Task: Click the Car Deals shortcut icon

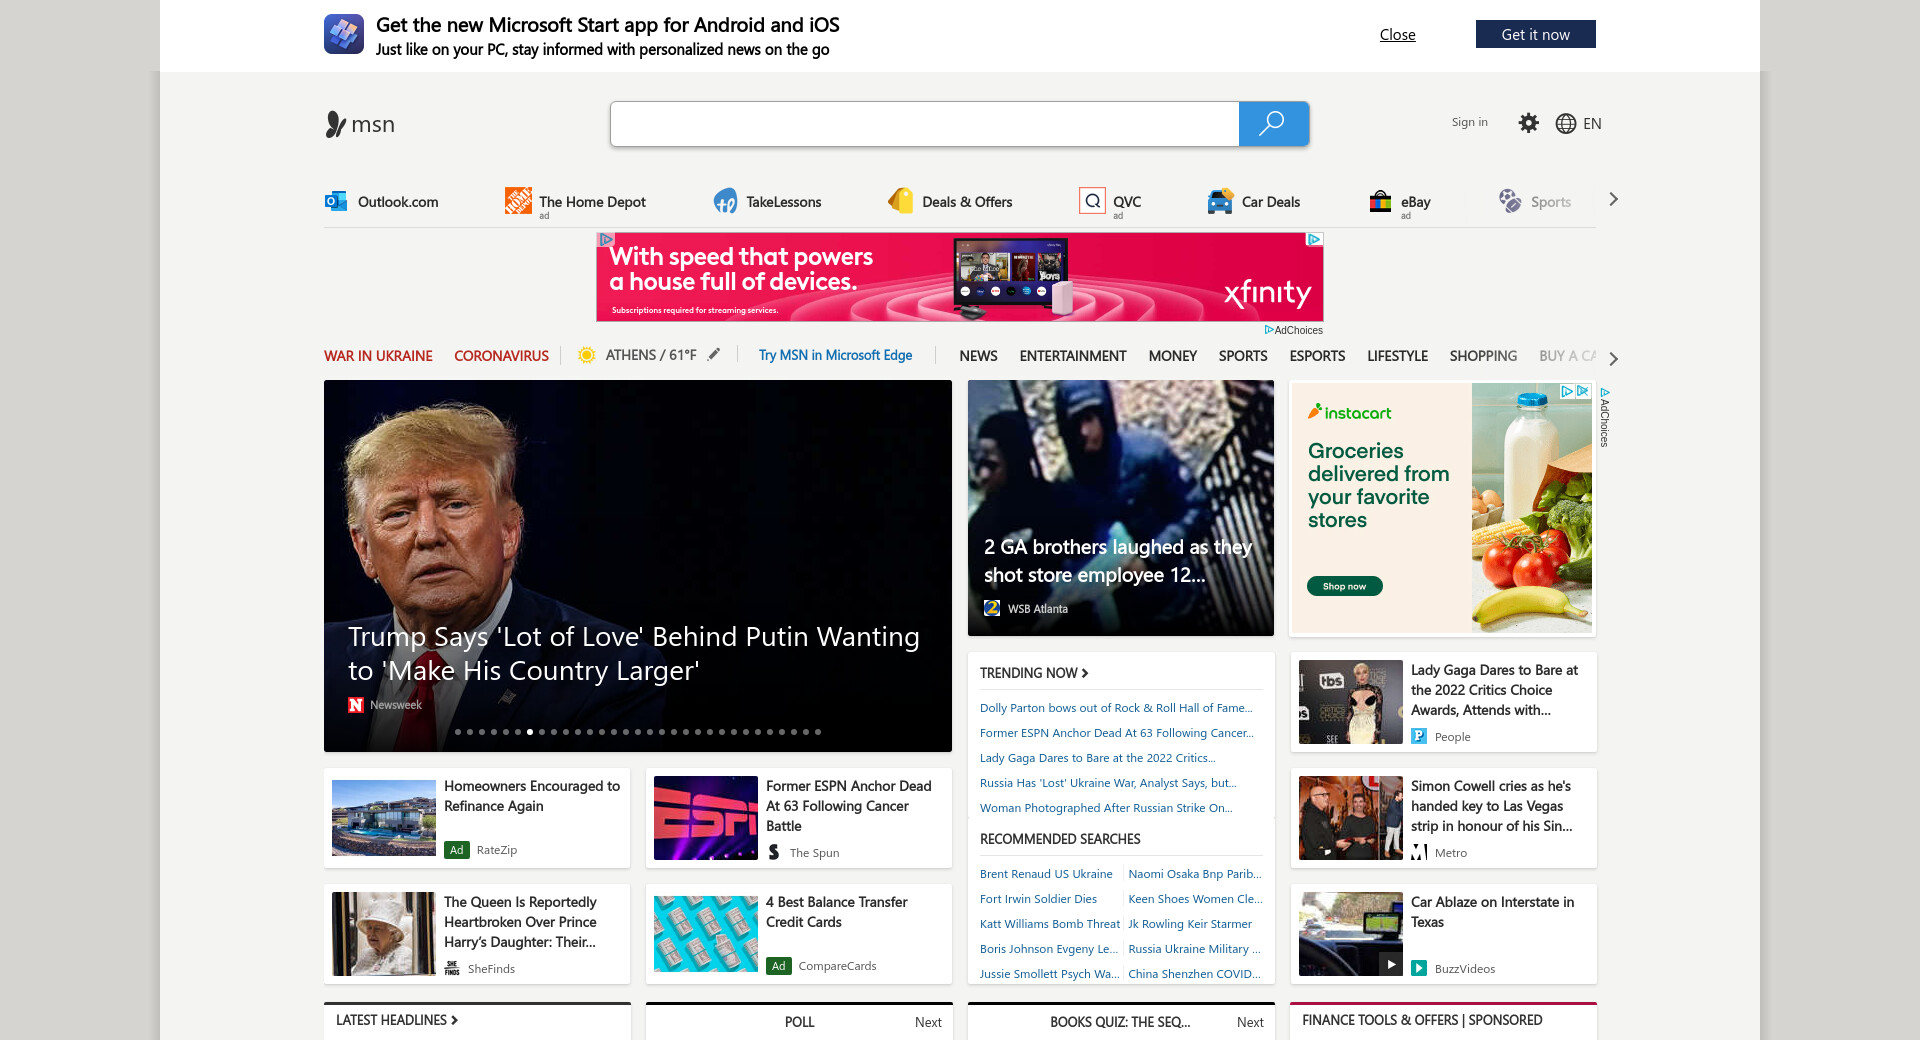Action: (1220, 201)
